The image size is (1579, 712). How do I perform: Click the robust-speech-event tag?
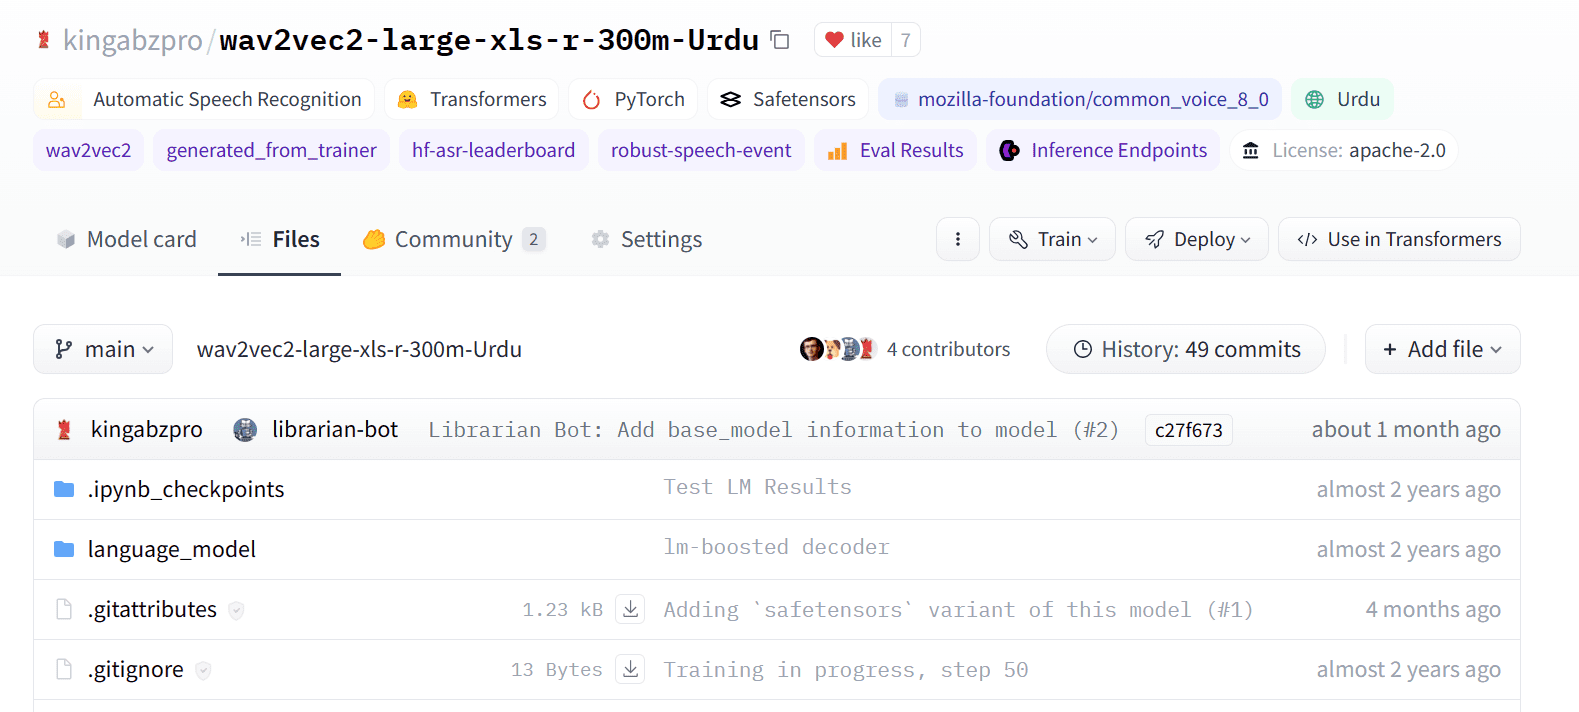(701, 150)
